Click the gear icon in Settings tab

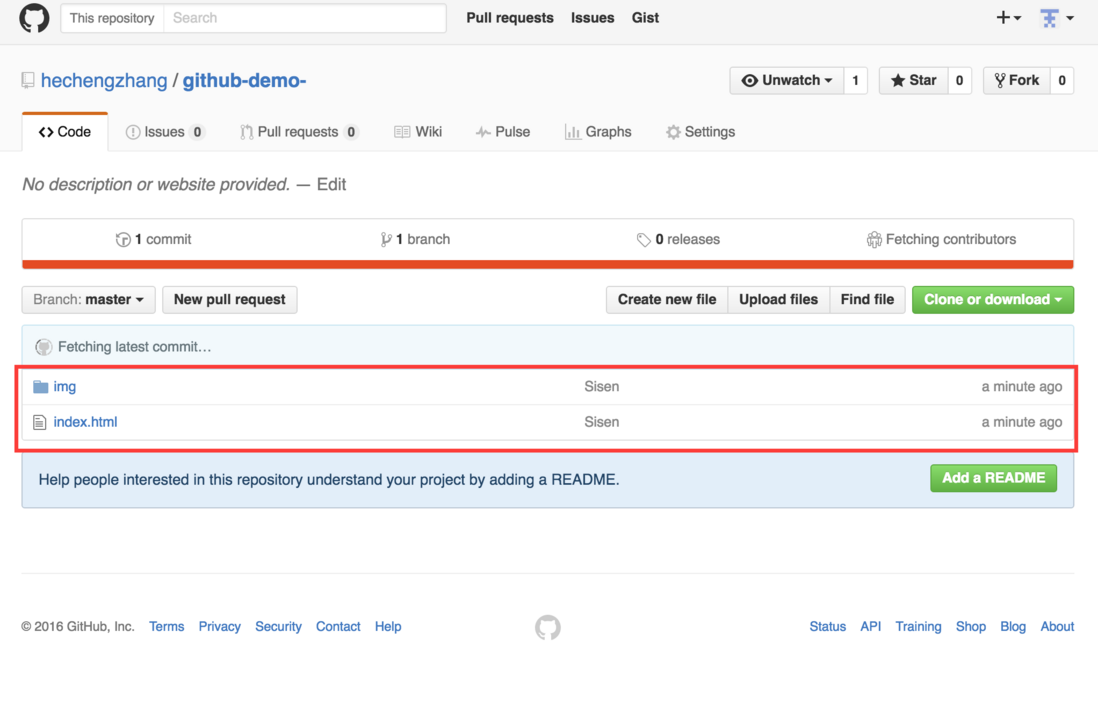click(x=673, y=132)
